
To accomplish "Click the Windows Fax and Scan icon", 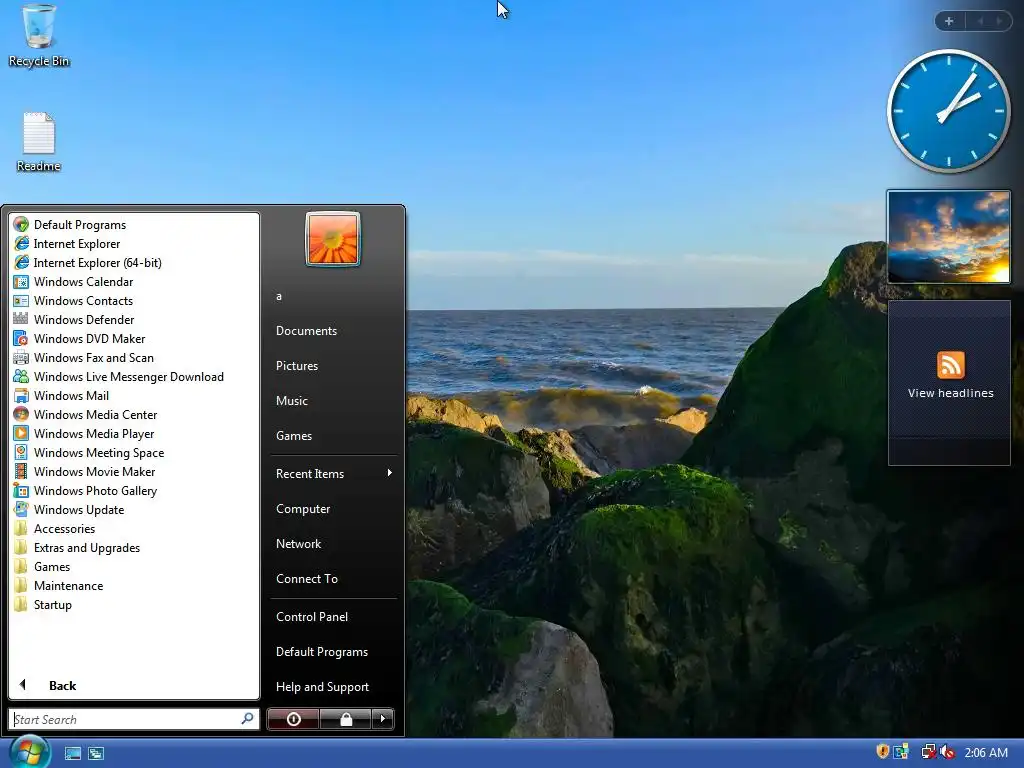I will 21,358.
